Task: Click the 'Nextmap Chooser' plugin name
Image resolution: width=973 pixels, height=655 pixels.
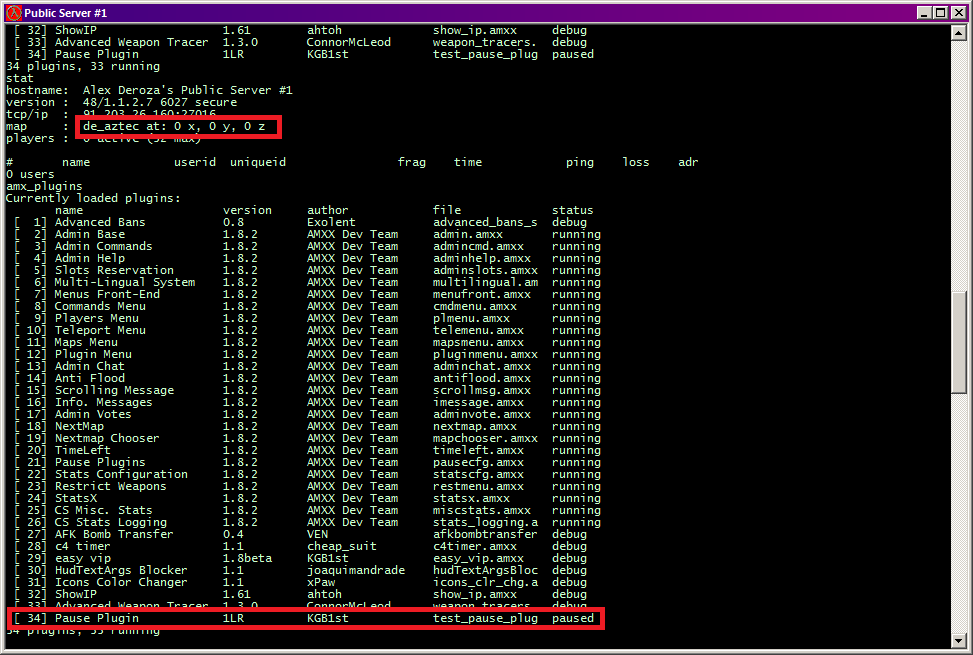Action: coord(107,439)
